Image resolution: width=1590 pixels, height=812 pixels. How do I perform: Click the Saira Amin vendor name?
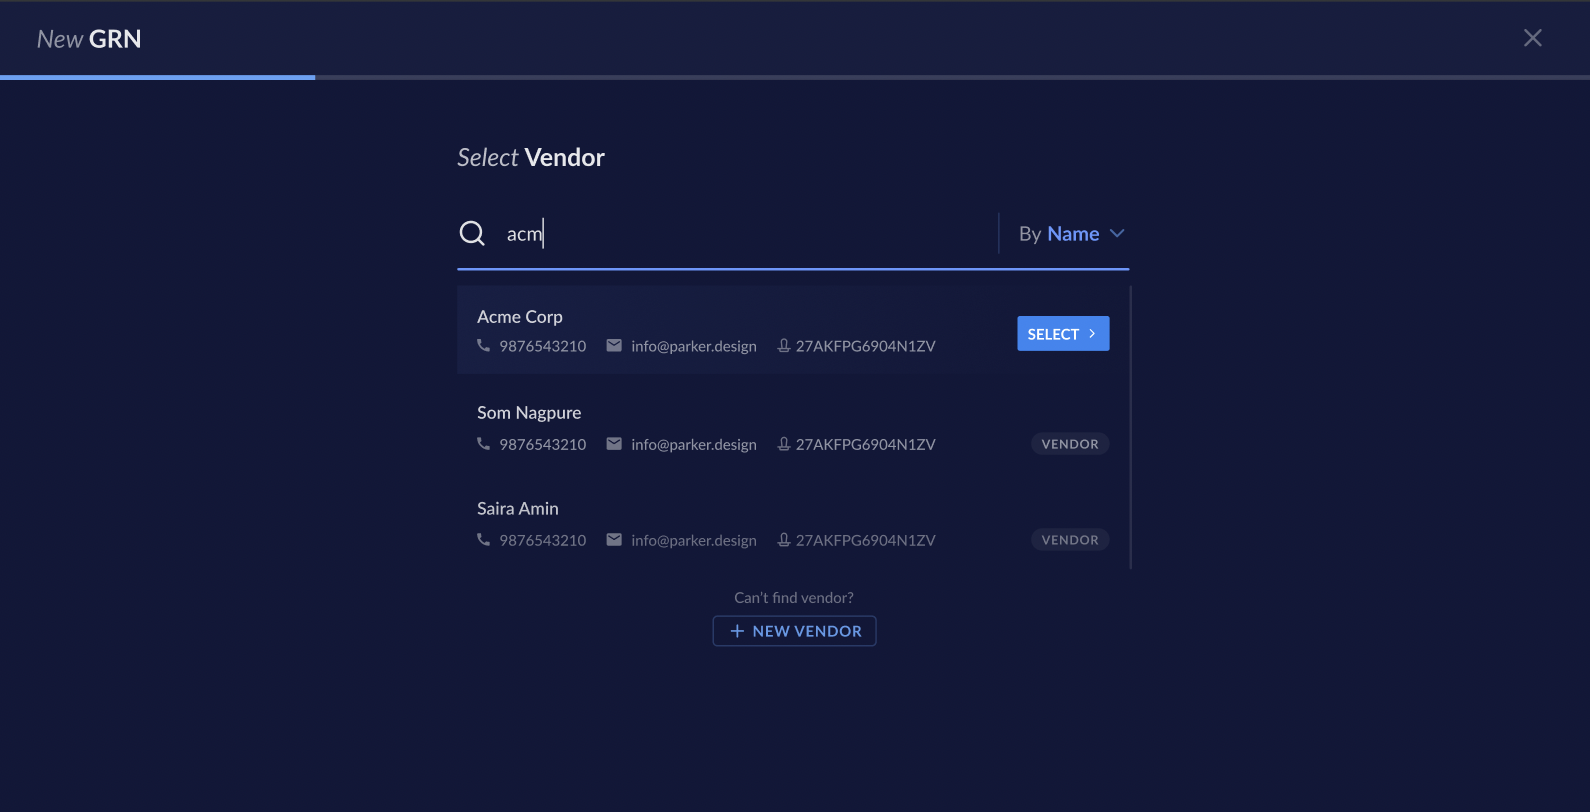pos(518,508)
